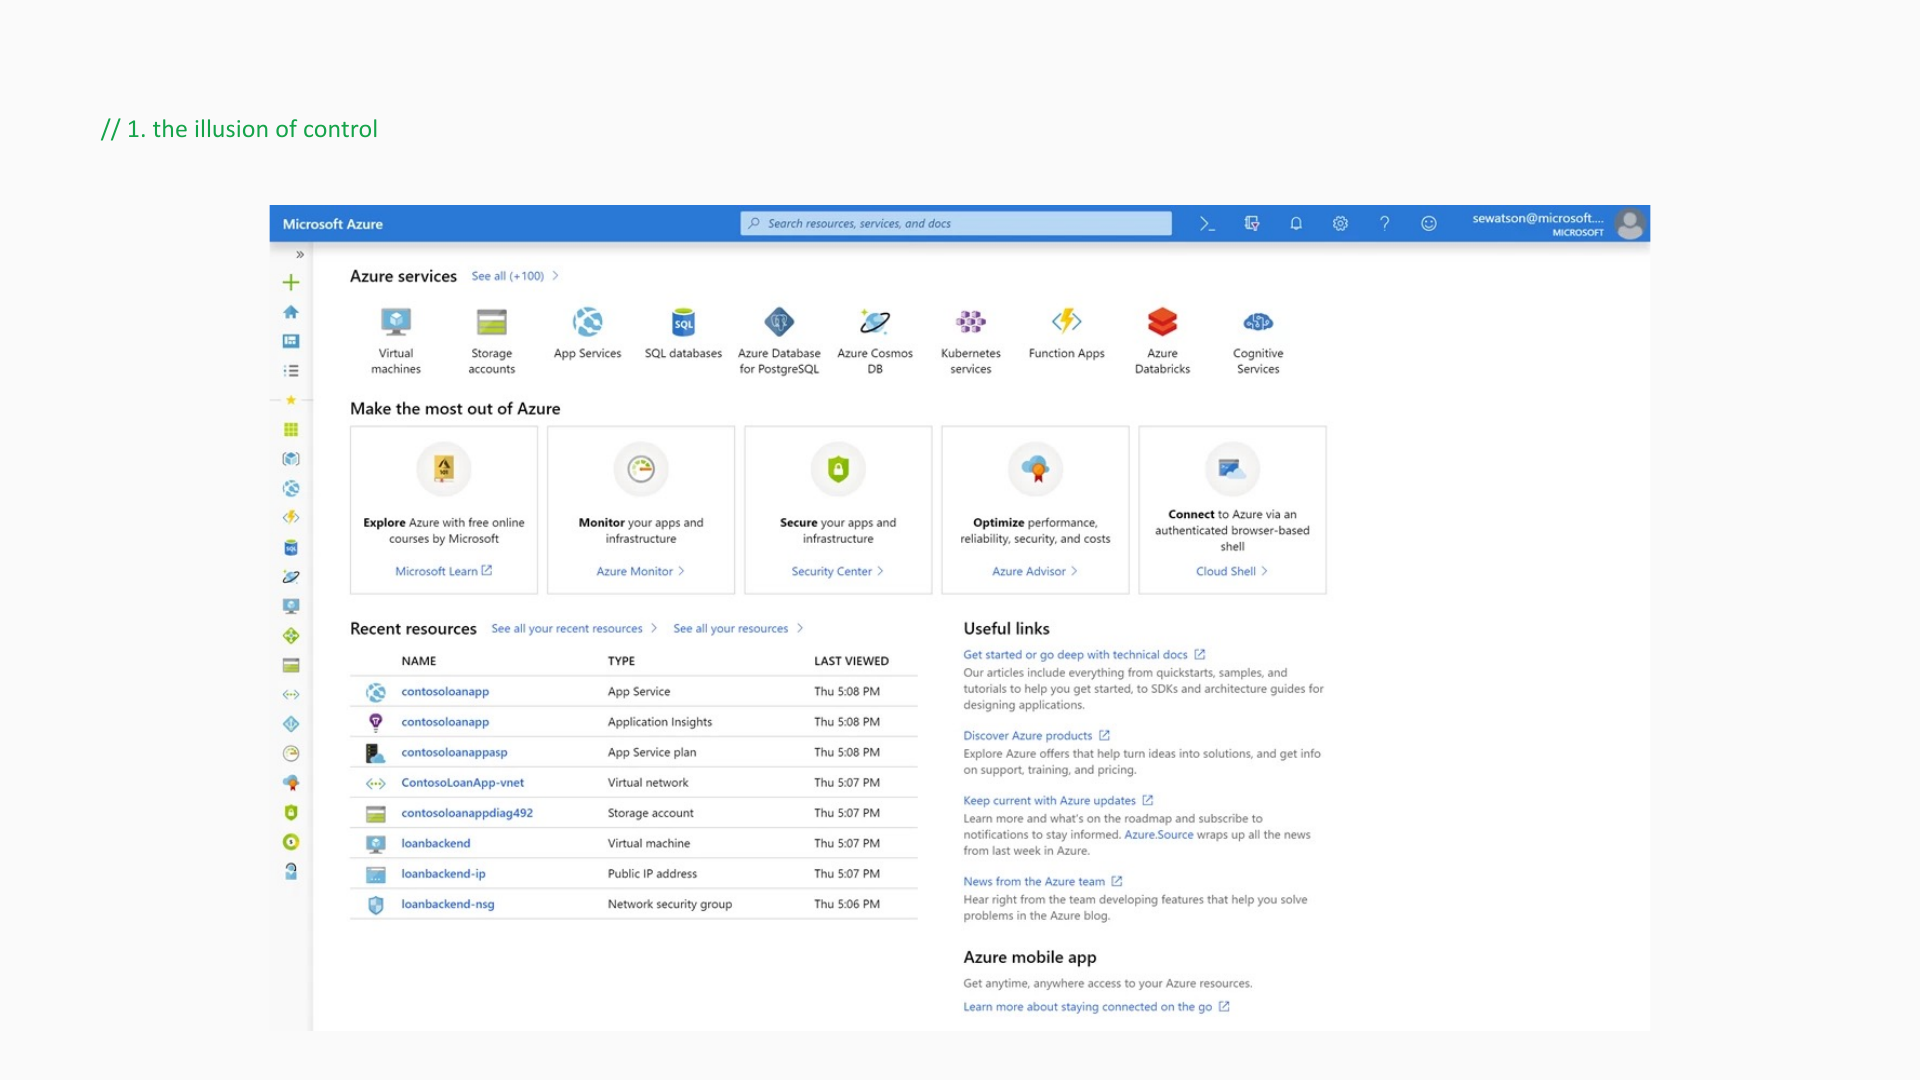The height and width of the screenshot is (1080, 1920).
Task: Open Resource groups cube icon in sidebar
Action: 291,459
